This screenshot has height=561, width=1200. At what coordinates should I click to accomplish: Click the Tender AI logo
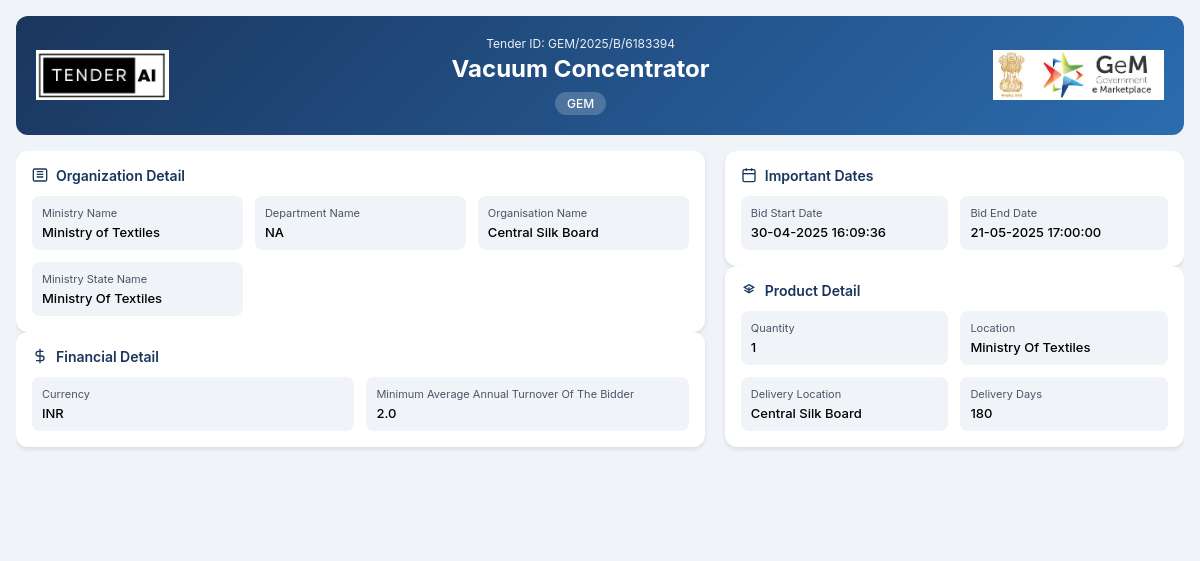(102, 75)
